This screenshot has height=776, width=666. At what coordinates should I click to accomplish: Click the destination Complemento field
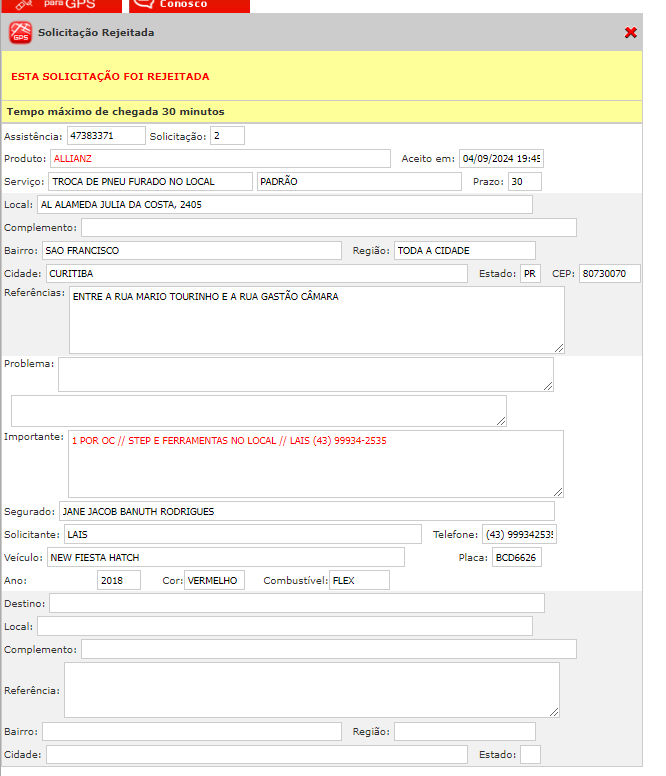point(329,649)
